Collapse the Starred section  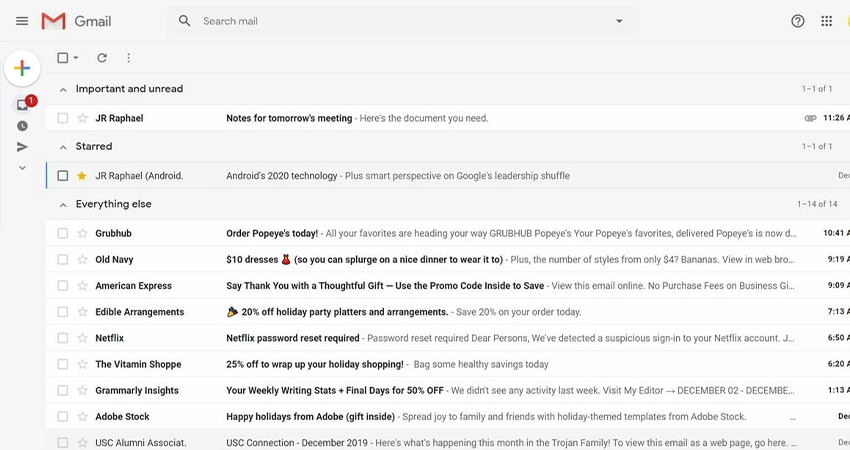tap(63, 147)
